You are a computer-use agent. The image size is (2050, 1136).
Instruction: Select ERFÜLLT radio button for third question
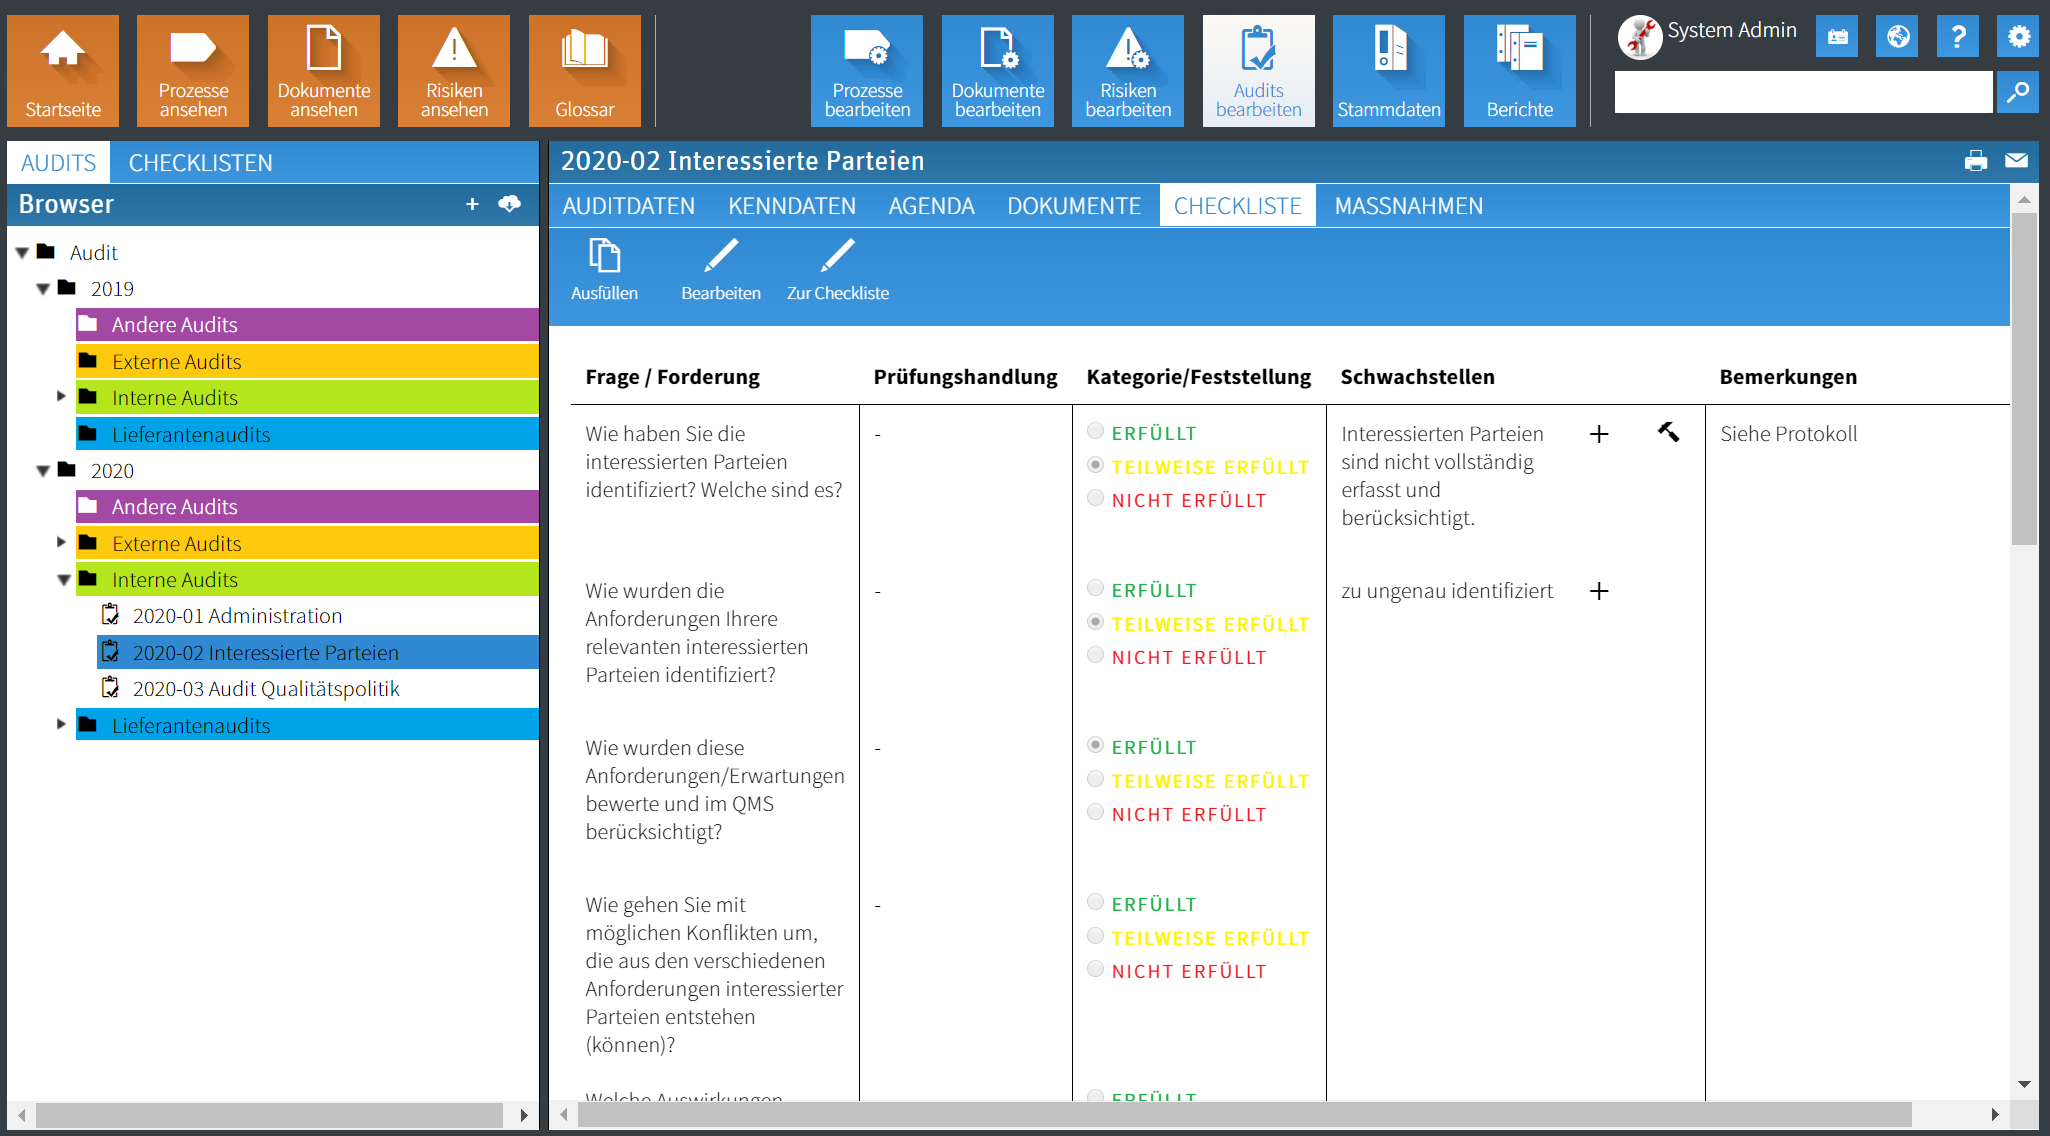(1095, 746)
